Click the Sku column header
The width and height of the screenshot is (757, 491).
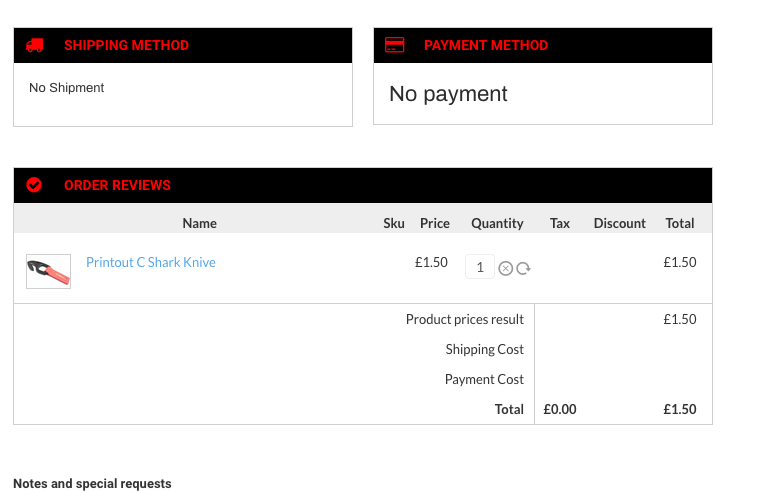click(394, 223)
